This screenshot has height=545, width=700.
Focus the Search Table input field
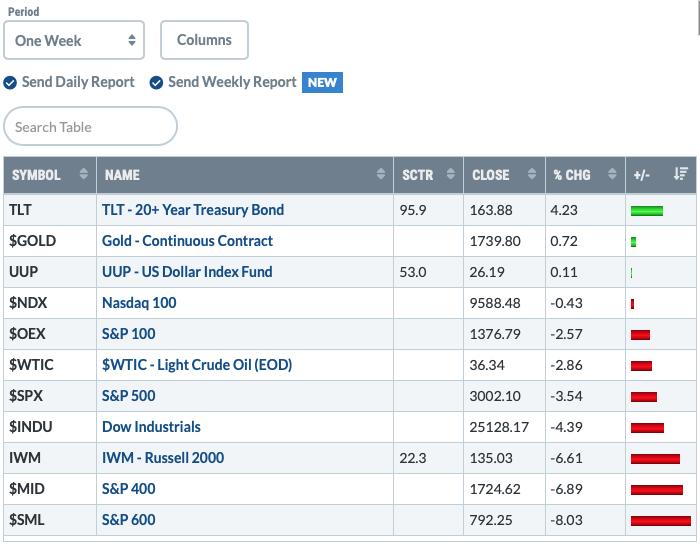click(x=90, y=126)
